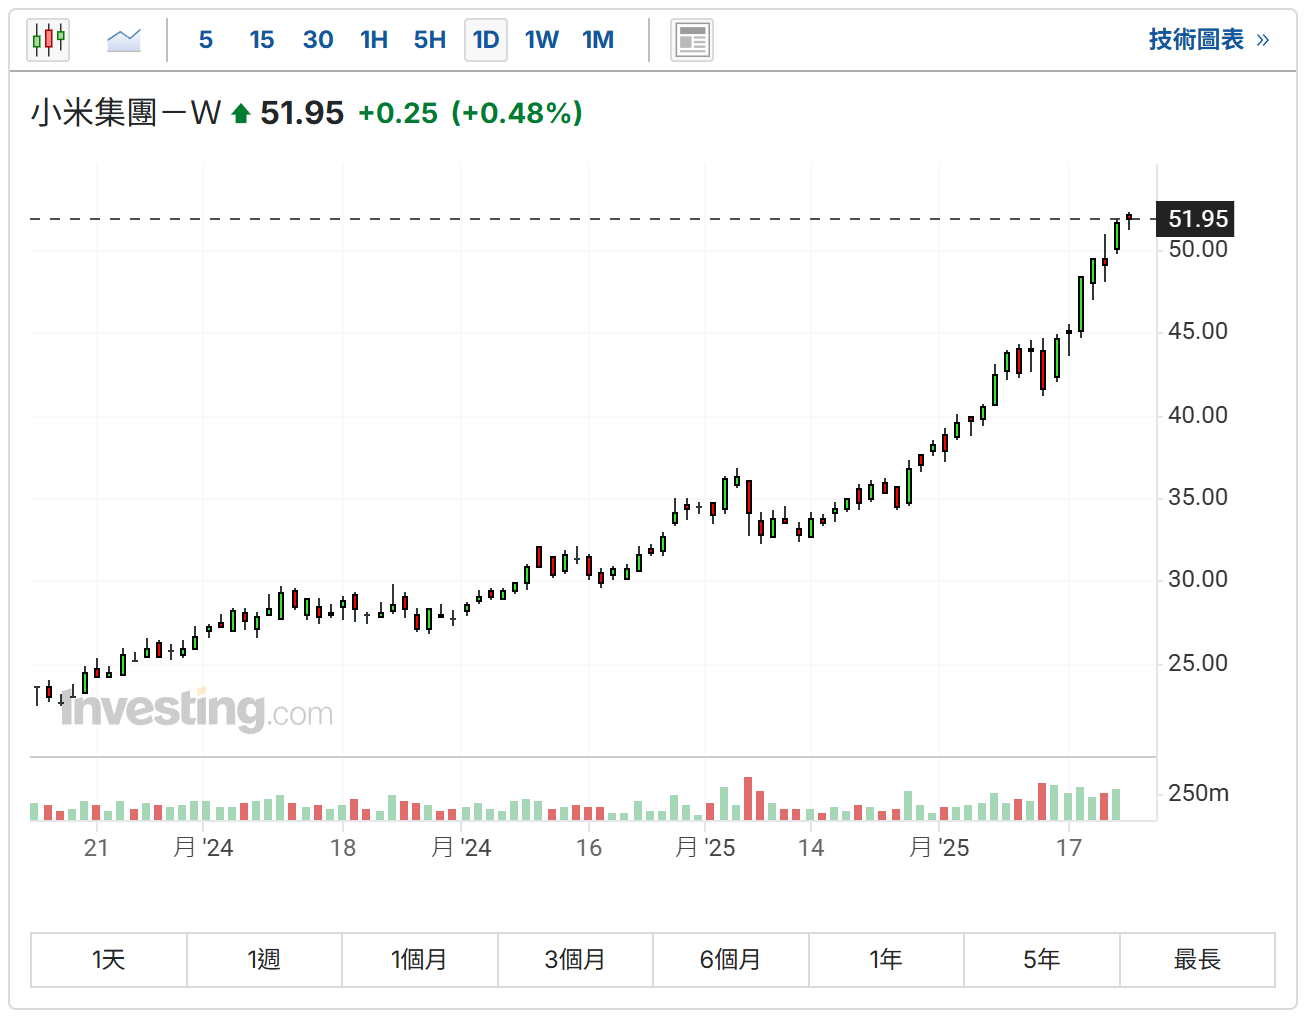This screenshot has height=1023, width=1305.
Task: Click the 40.00 price axis label
Action: click(x=1198, y=415)
